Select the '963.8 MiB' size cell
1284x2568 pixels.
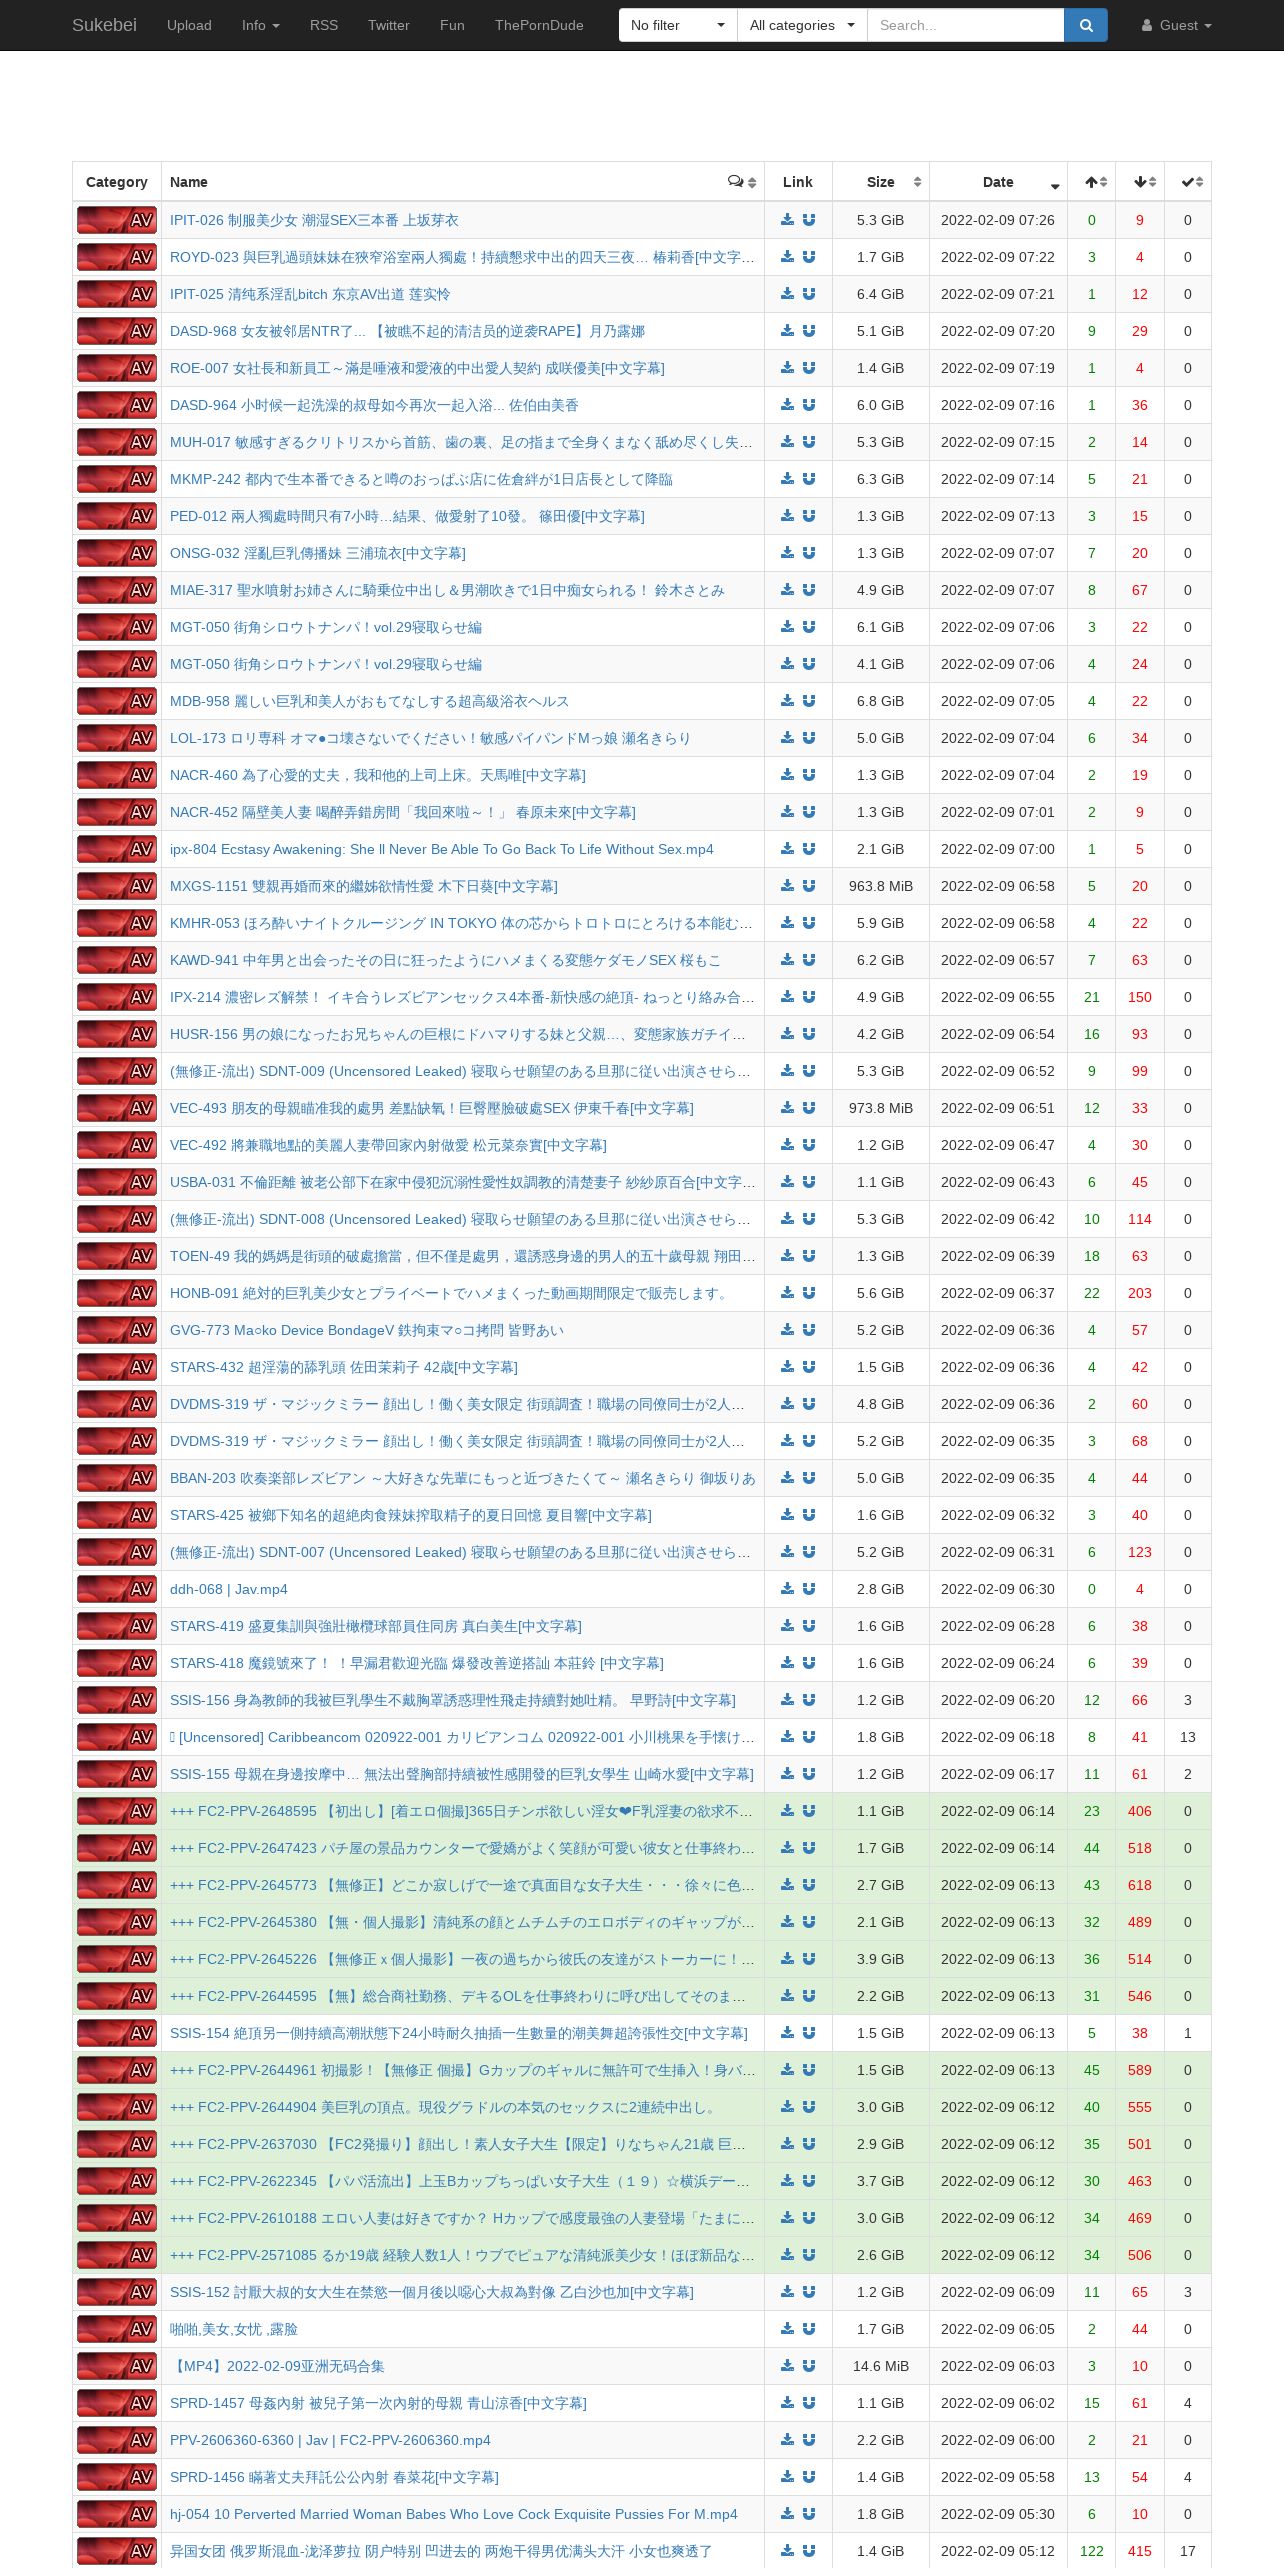point(881,886)
